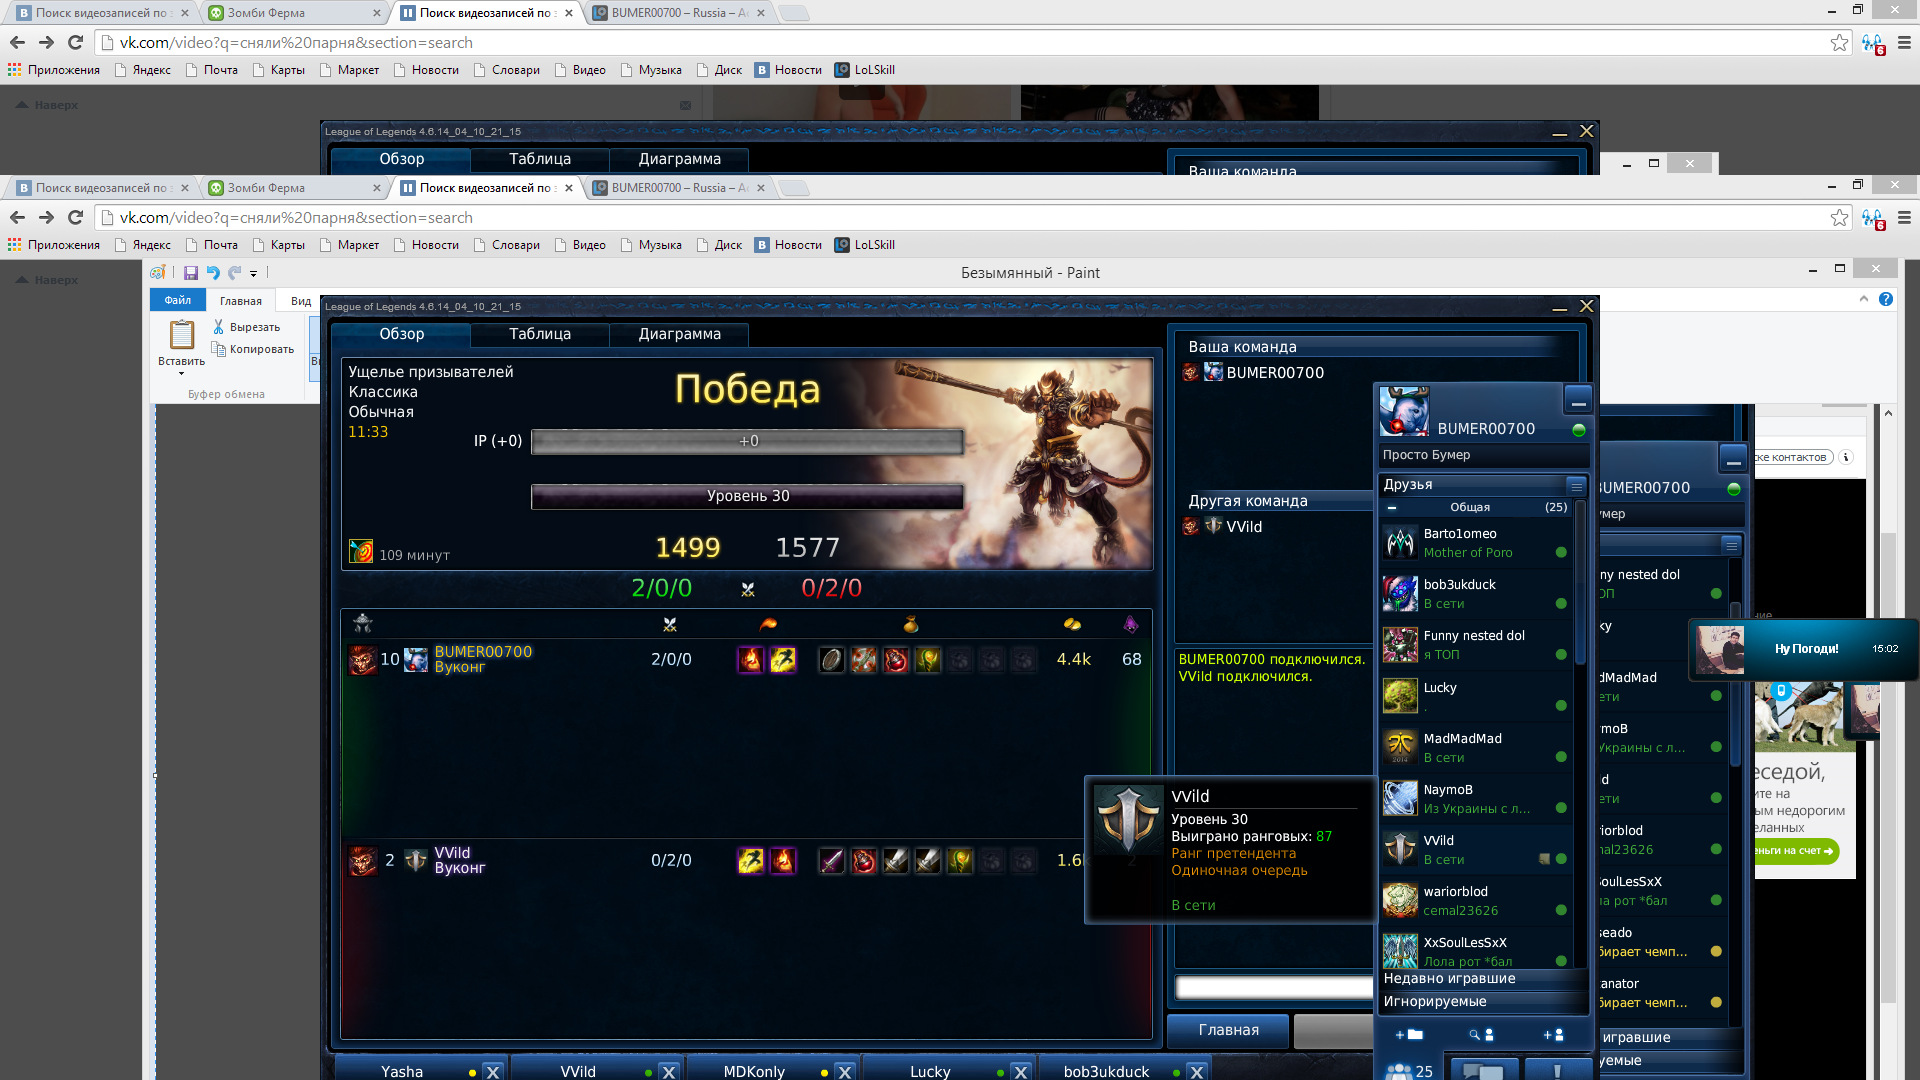This screenshot has height=1080, width=1920.
Task: Minimize friends panel with the minus button
Action: tap(1578, 402)
